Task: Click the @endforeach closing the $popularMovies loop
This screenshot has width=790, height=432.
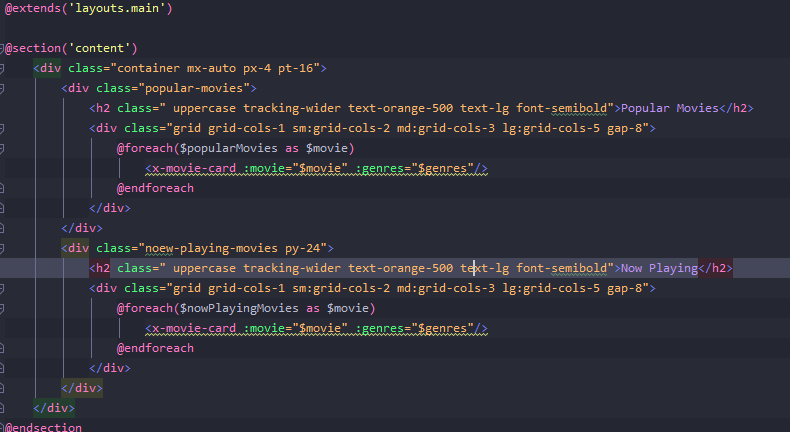Action: pyautogui.click(x=155, y=188)
